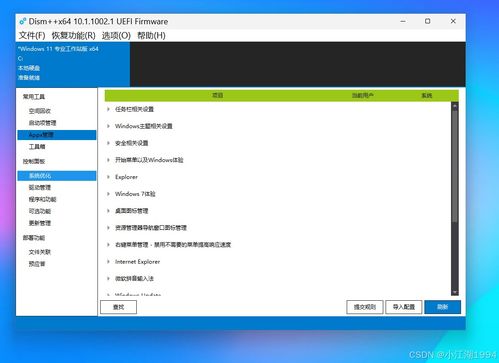
Task: Click the 查找 button
Action: [118, 307]
